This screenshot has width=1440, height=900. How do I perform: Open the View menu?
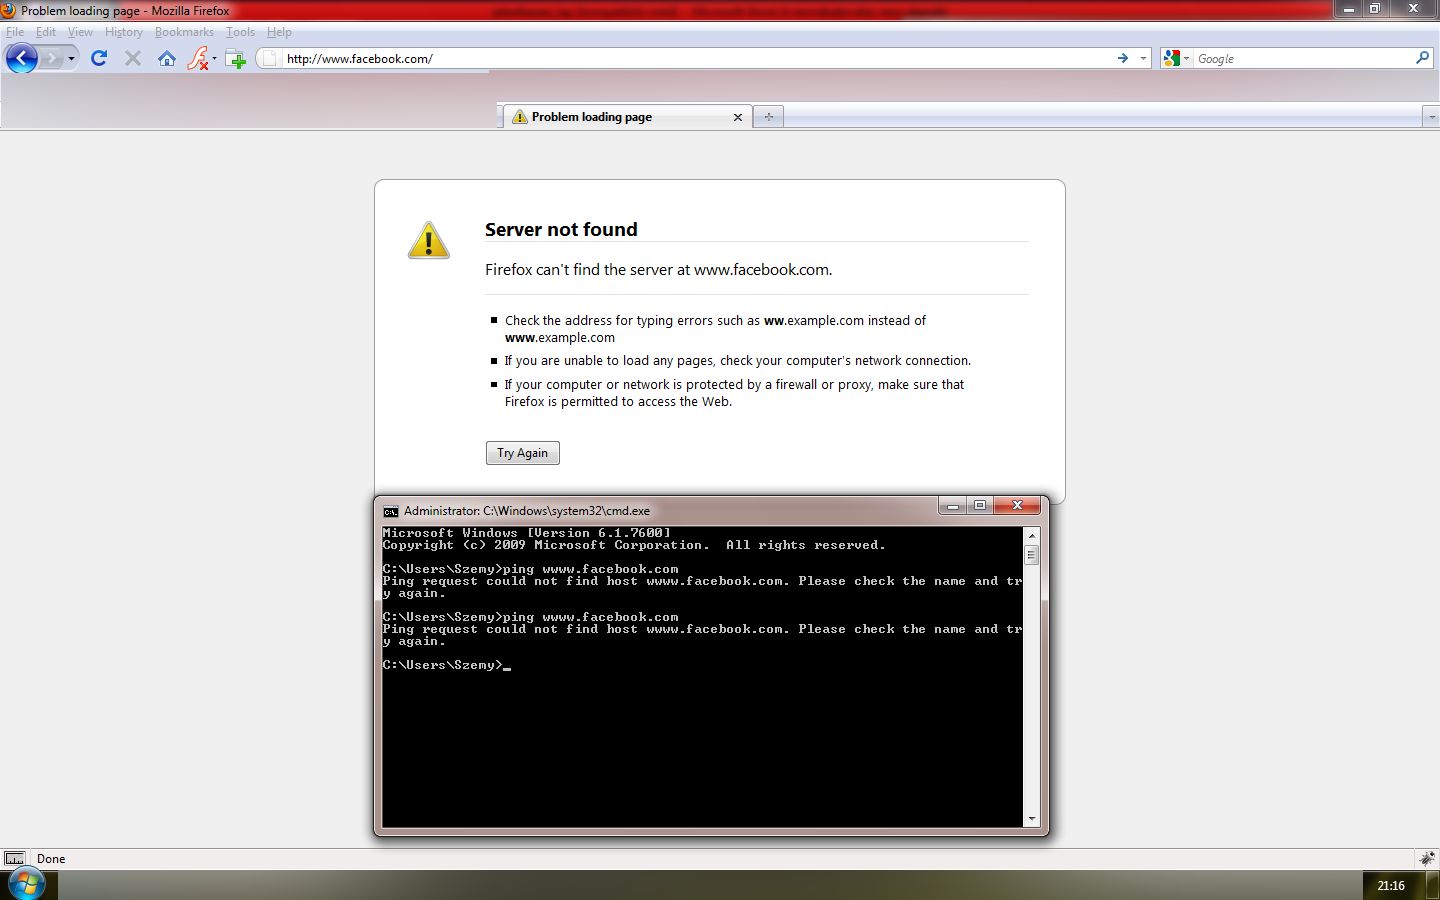coord(80,32)
